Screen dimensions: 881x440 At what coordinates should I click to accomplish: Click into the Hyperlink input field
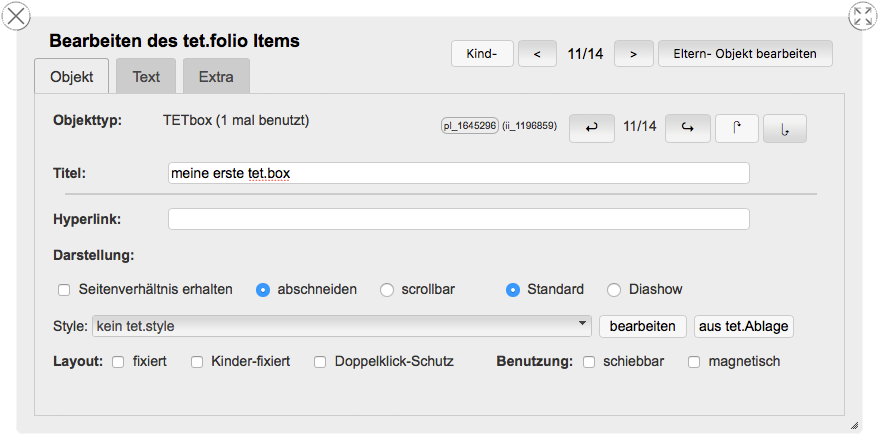459,219
